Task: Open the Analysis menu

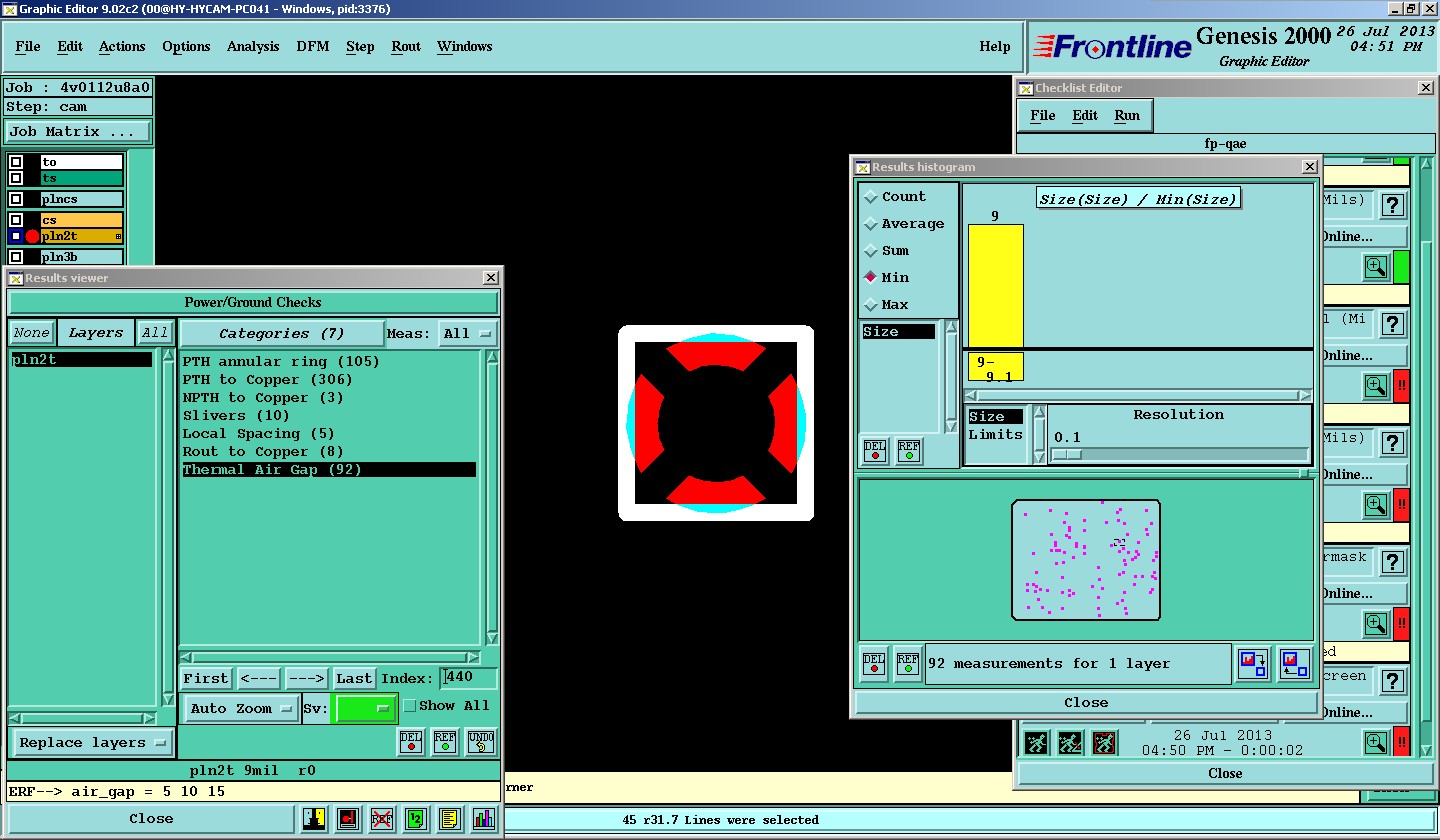Action: [253, 46]
